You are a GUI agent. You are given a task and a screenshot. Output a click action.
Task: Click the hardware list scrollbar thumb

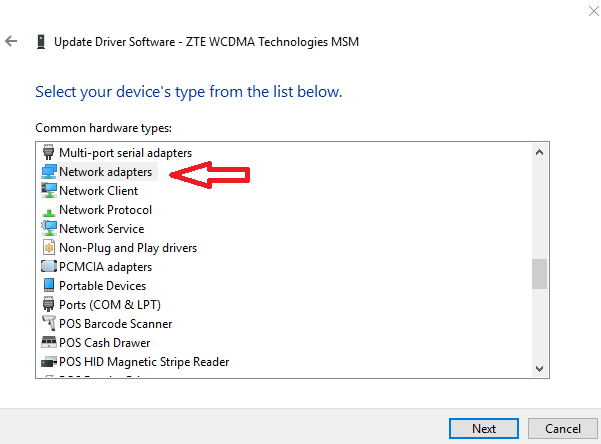tap(540, 274)
